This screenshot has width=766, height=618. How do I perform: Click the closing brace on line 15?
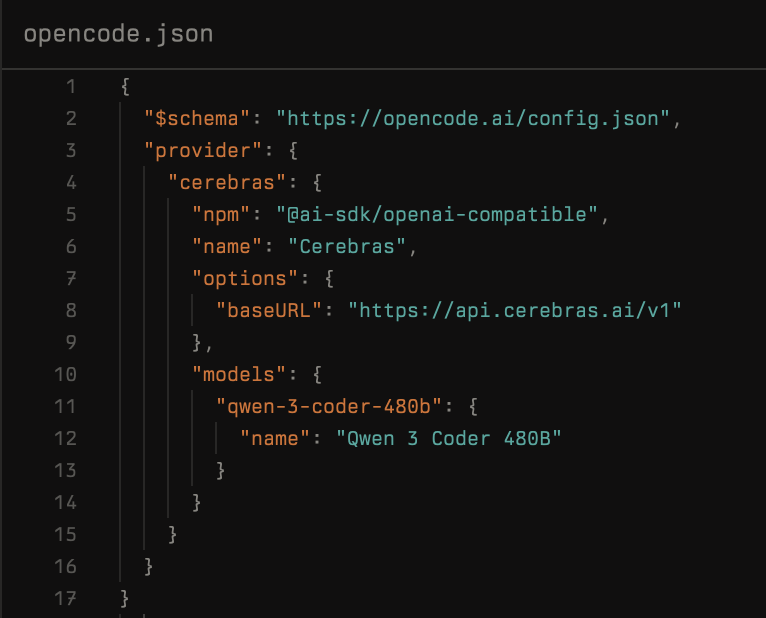click(173, 534)
